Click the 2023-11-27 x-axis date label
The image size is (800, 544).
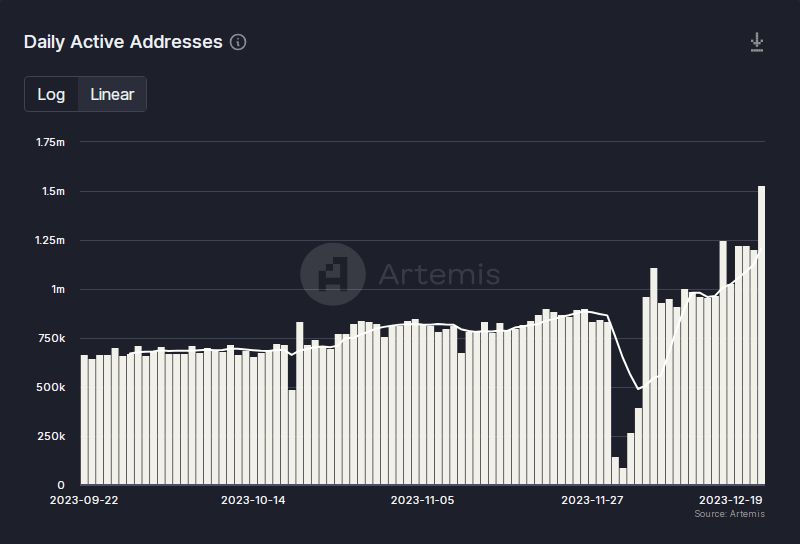click(594, 499)
